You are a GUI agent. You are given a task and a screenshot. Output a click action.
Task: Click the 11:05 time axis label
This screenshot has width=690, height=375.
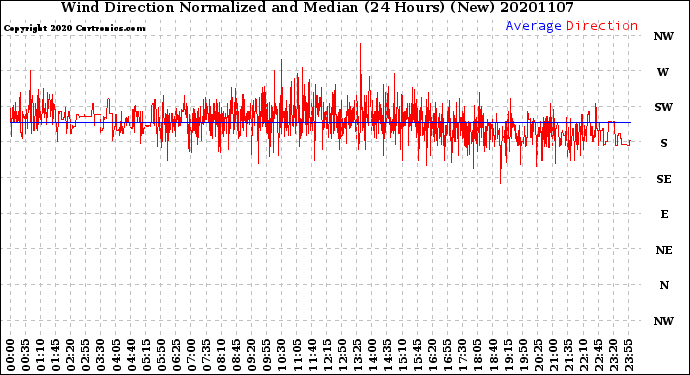[297, 355]
